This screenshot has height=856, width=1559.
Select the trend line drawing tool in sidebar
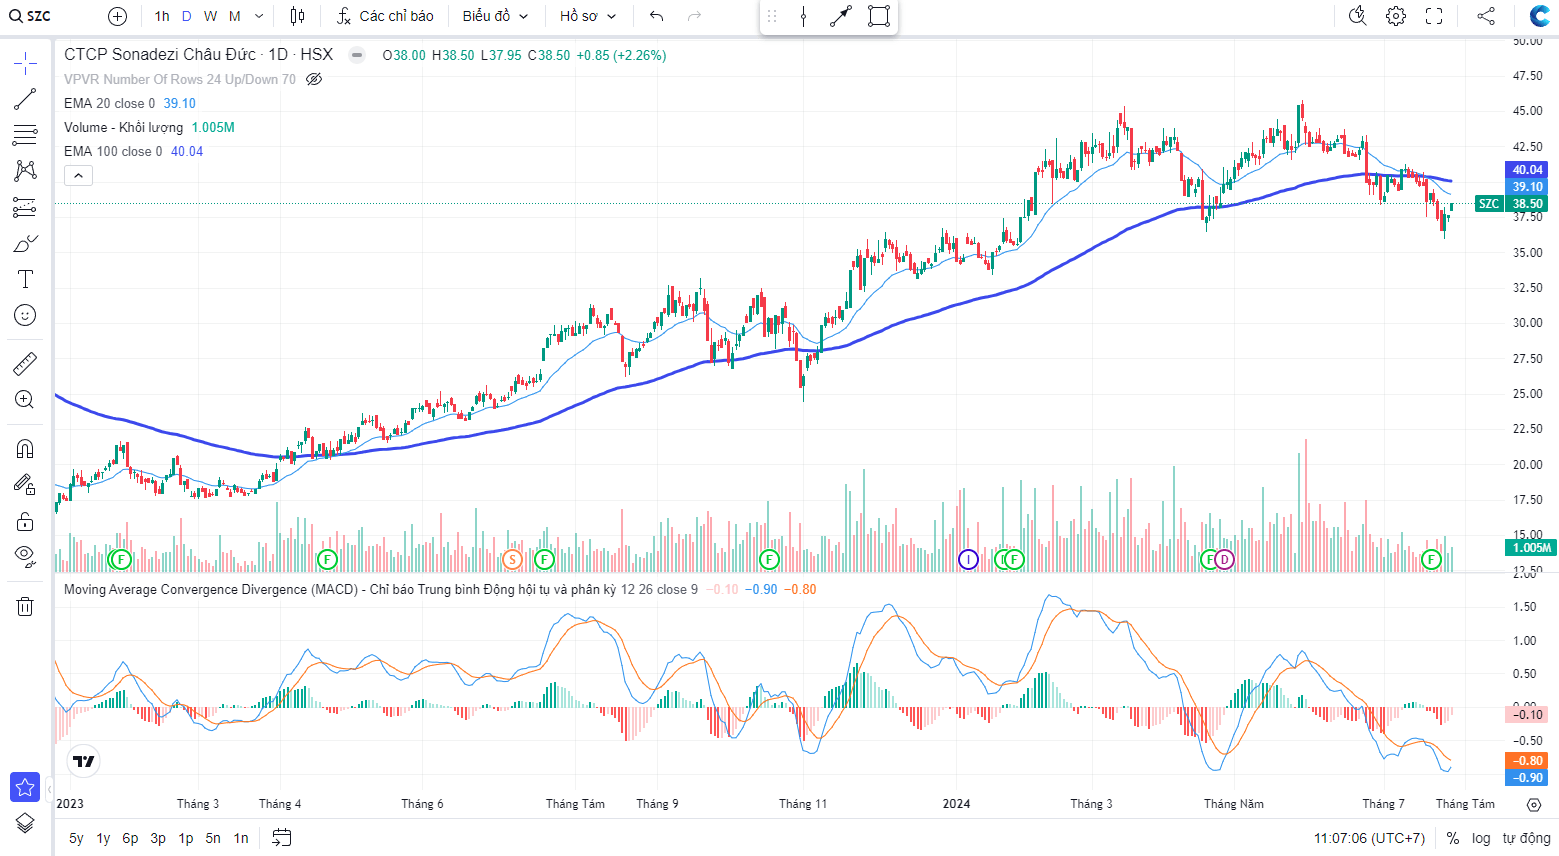pyautogui.click(x=25, y=99)
